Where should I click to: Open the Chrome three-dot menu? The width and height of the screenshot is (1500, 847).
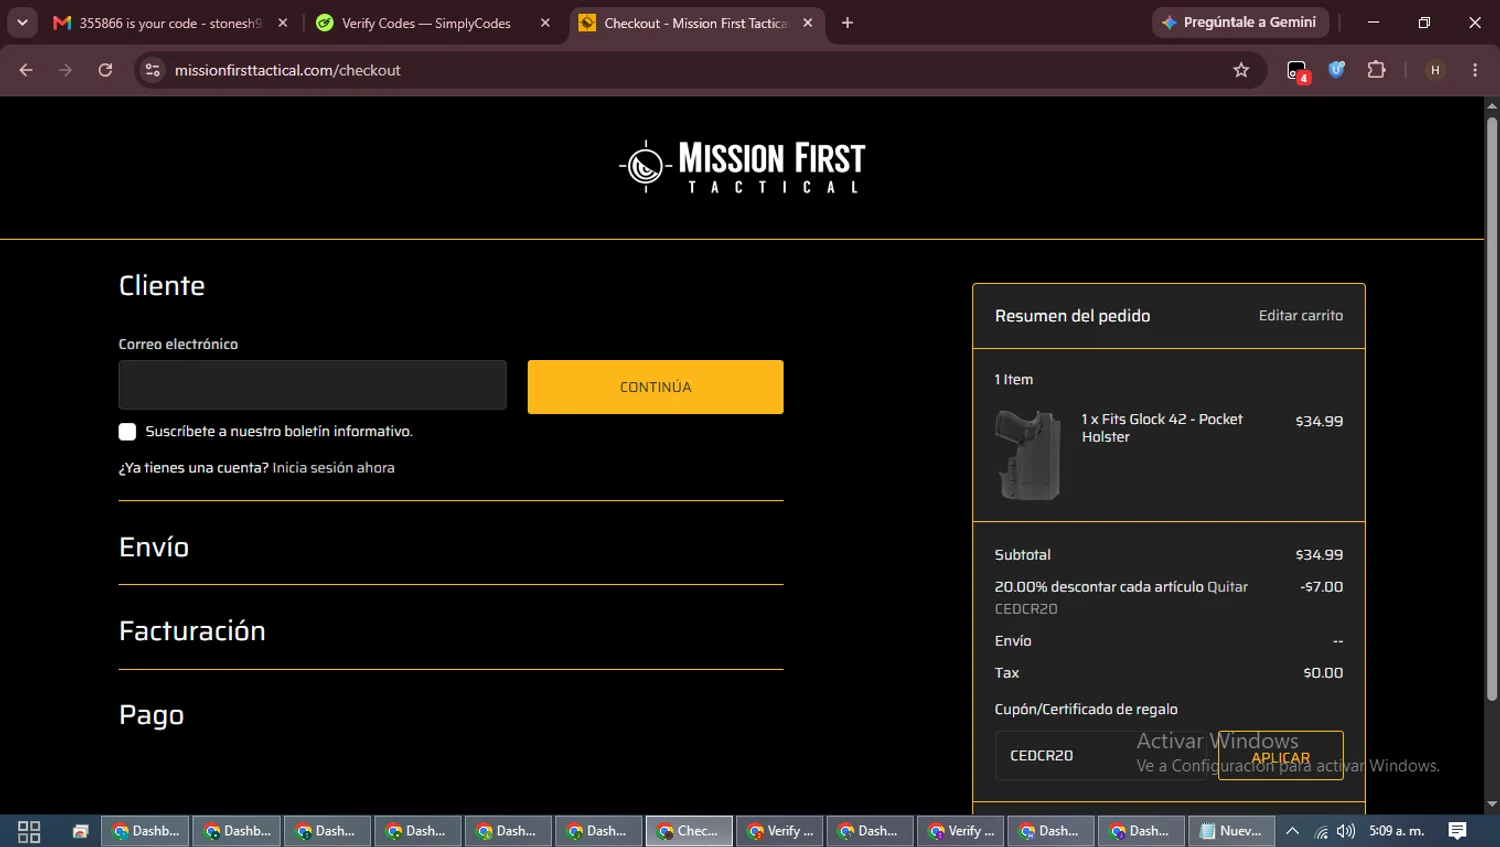1475,70
